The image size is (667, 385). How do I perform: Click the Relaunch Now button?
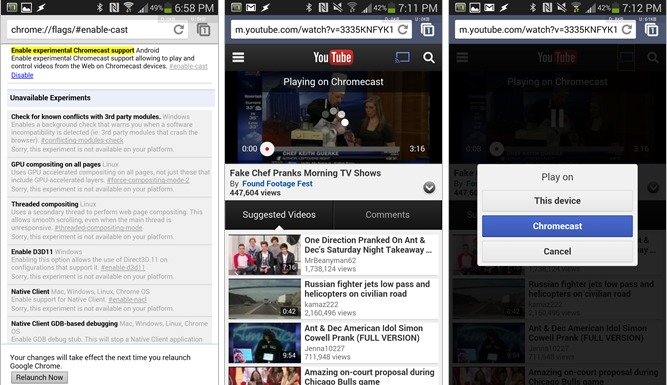click(39, 377)
